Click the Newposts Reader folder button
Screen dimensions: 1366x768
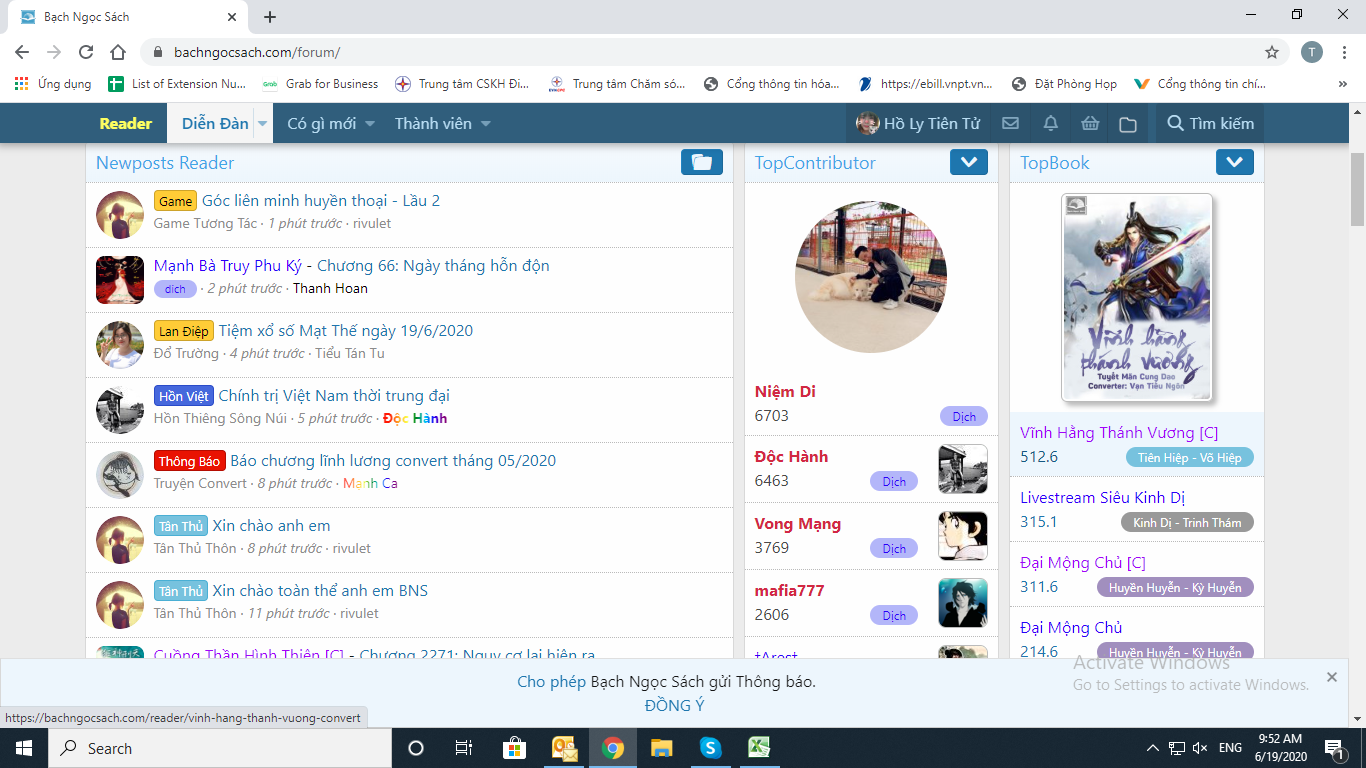[x=701, y=162]
